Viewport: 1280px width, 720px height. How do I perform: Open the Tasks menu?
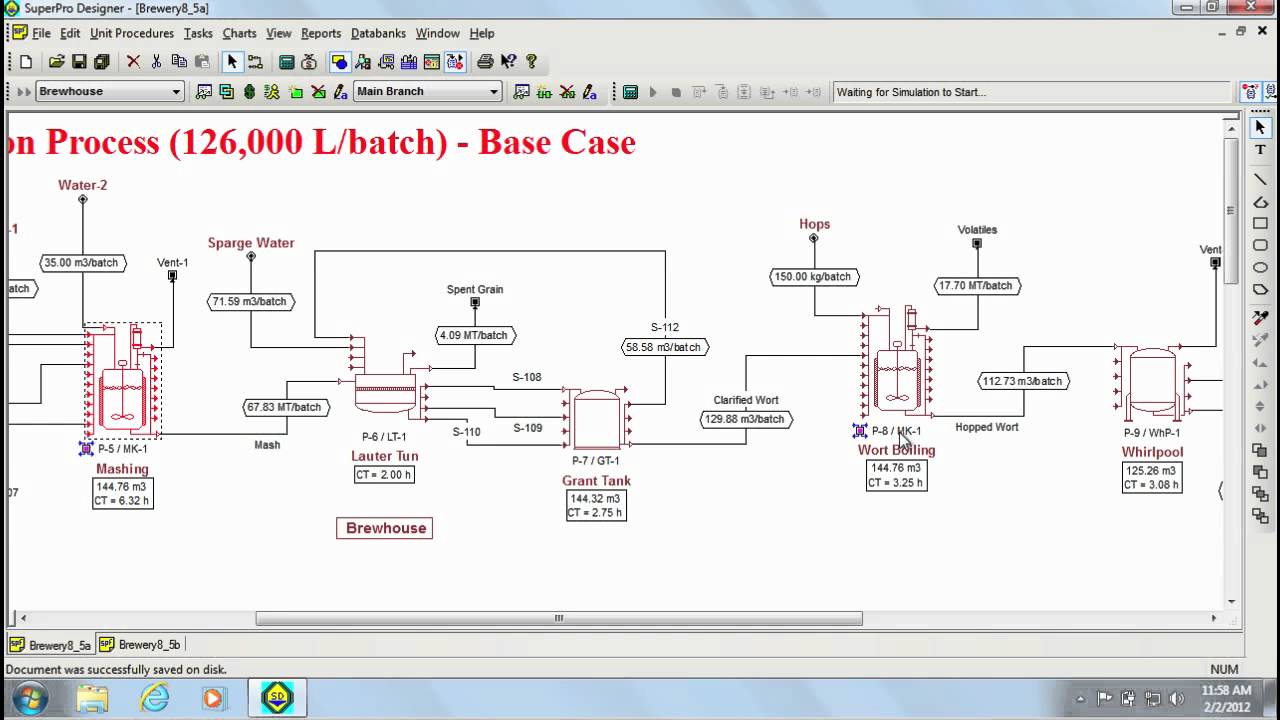(x=198, y=33)
